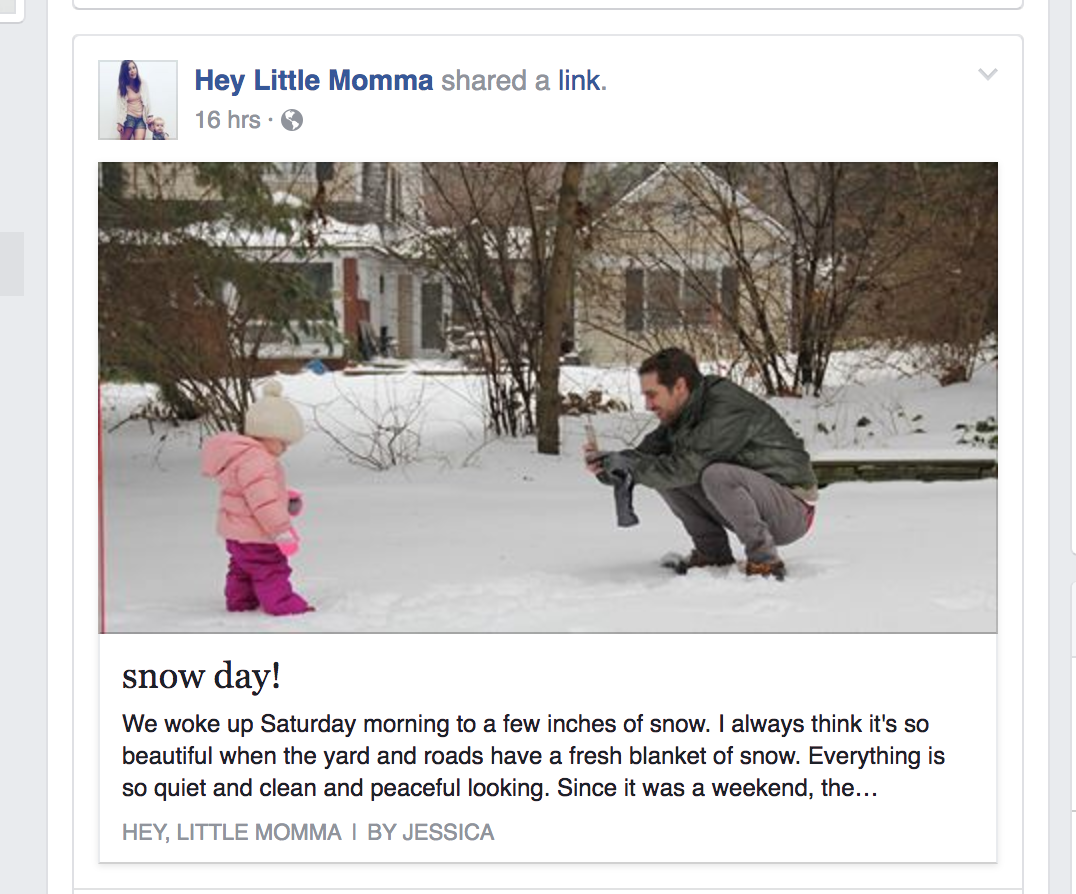1076x894 pixels.
Task: Click the toddler's white knit hat
Action: pos(273,411)
